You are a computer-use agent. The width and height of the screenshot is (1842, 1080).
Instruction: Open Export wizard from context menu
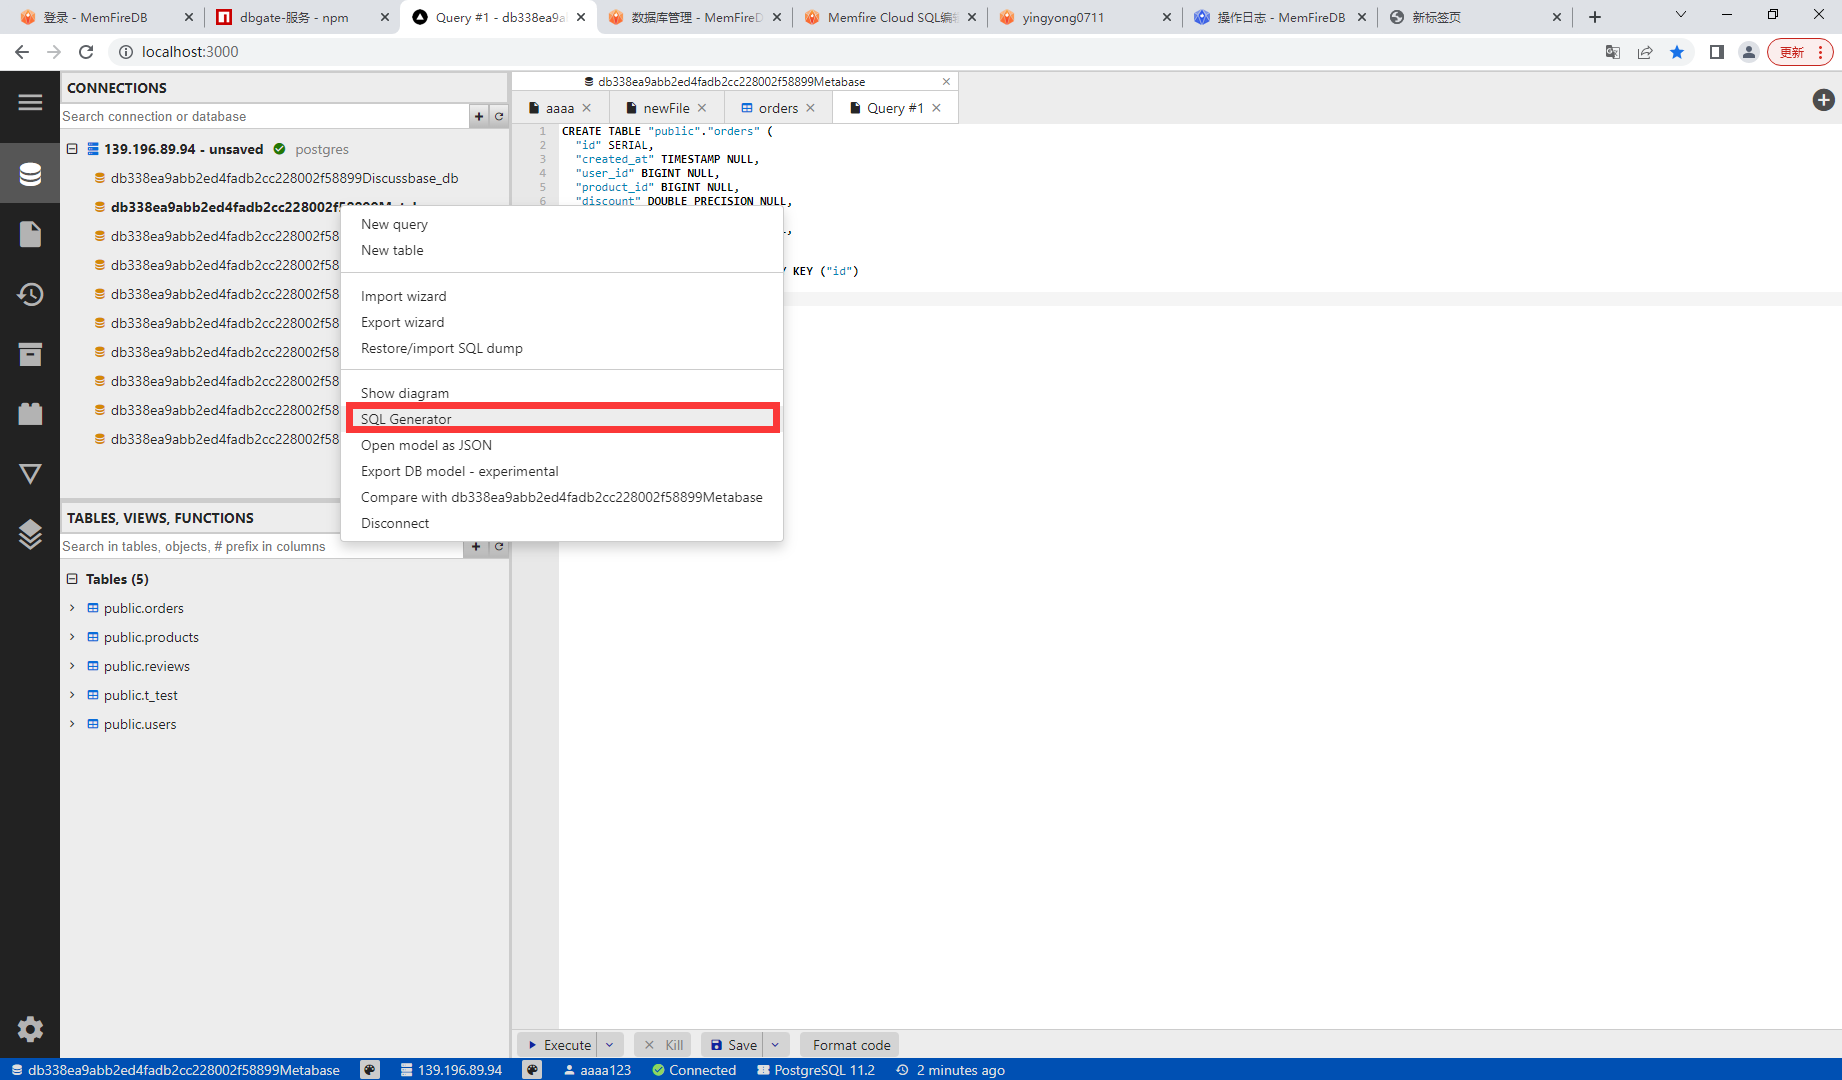point(562,322)
